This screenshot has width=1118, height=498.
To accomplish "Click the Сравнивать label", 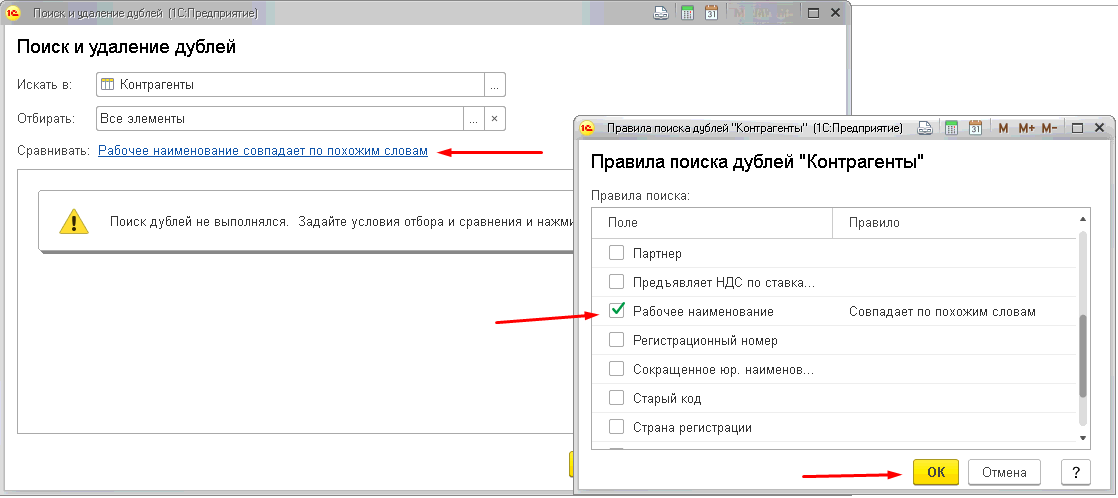I will tap(54, 151).
